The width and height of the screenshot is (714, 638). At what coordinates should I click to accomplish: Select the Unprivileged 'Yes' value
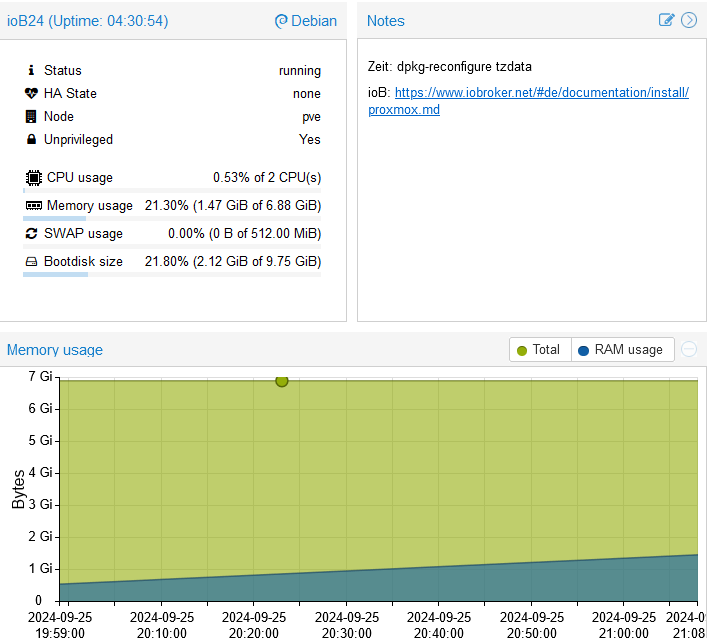click(310, 139)
